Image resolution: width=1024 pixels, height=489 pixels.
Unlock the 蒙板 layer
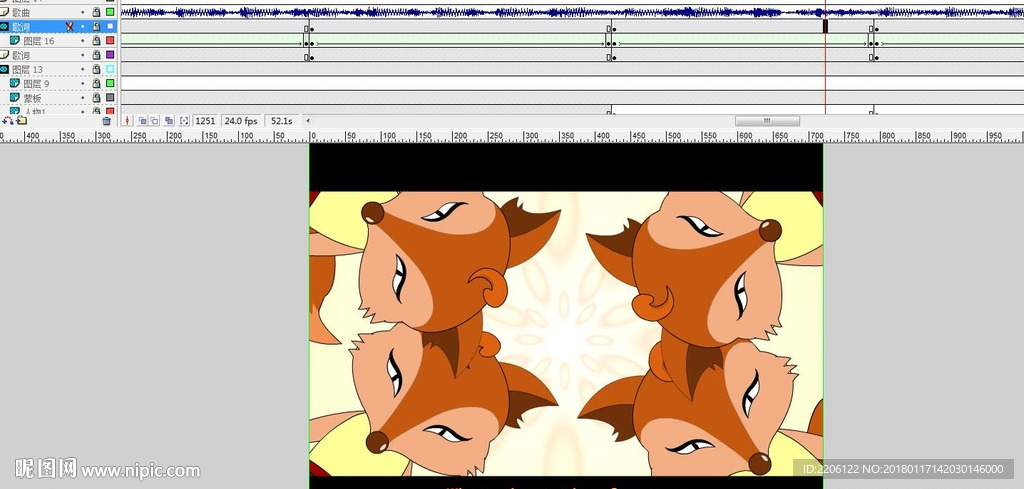[97, 98]
